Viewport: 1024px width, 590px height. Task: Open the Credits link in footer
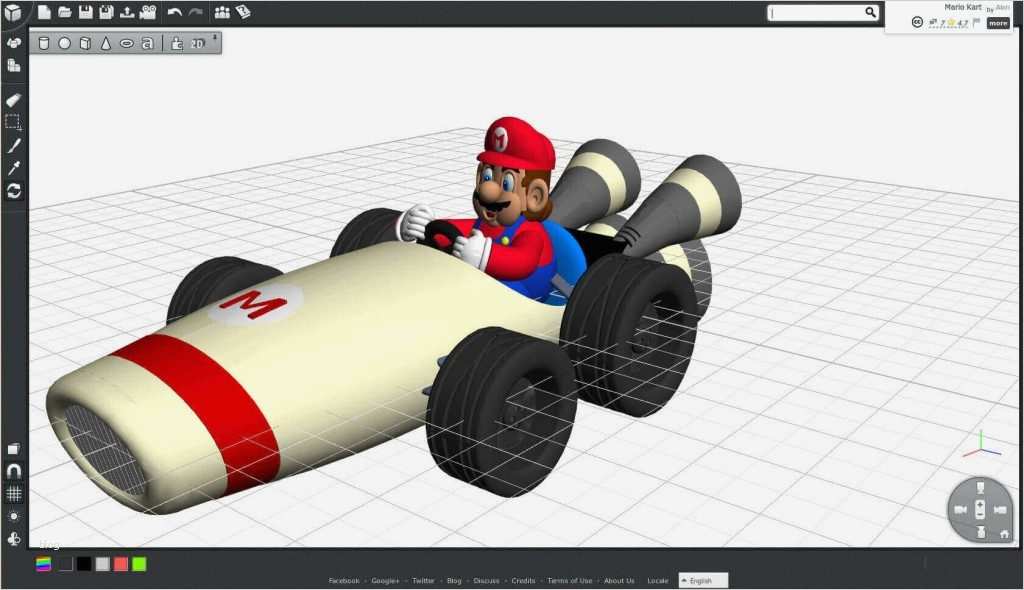pos(523,580)
